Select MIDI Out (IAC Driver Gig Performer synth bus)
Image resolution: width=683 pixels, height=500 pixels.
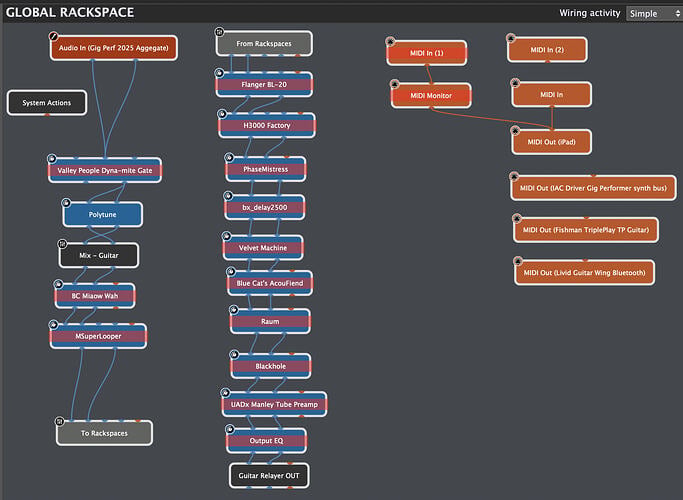[x=593, y=188]
